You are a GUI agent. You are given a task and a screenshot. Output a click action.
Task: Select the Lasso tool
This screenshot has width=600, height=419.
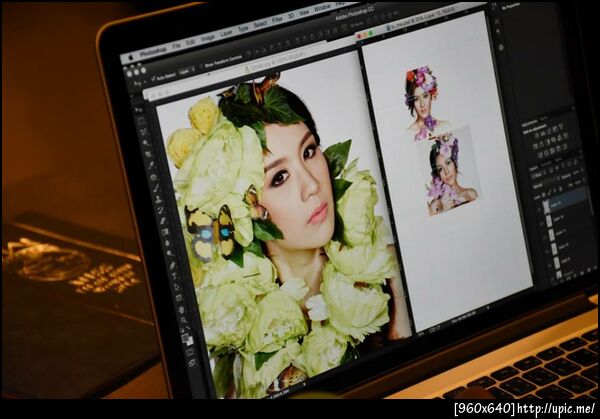pyautogui.click(x=144, y=132)
